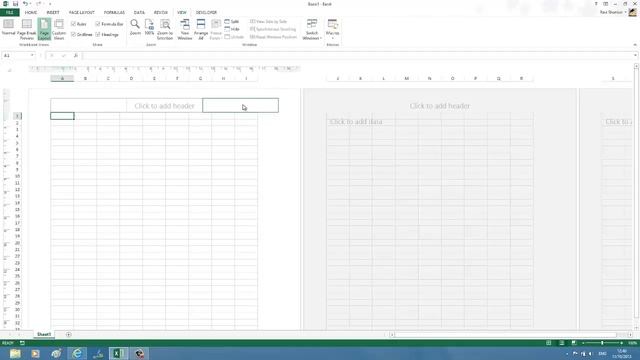
Task: Set zoom to 100% using ribbon button
Action: tap(149, 28)
